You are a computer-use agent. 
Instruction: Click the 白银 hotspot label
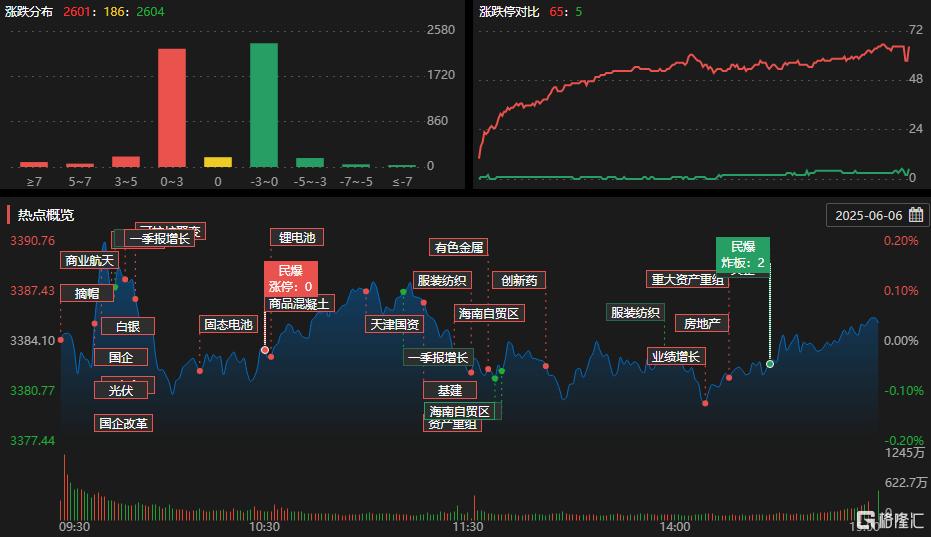pos(128,326)
